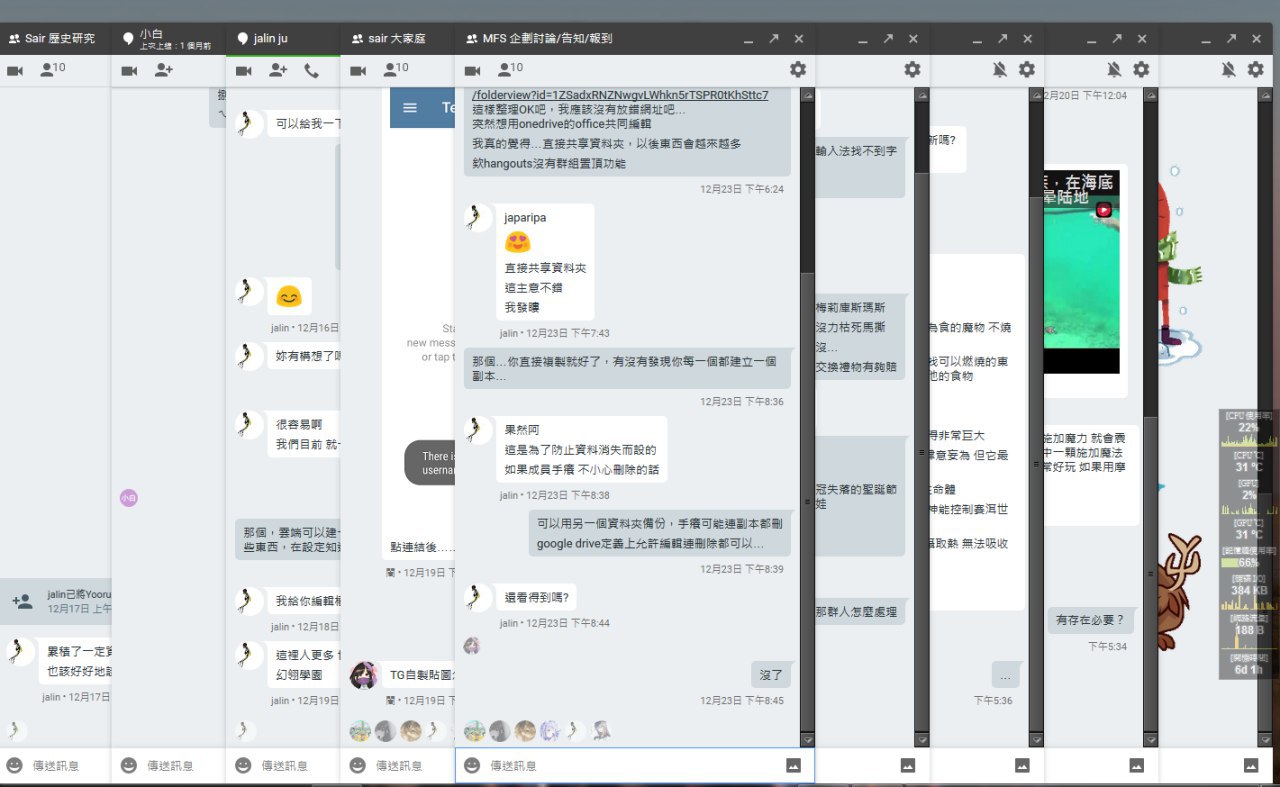Click the 傳送訊息 field in MFS 企劃討論 chat
This screenshot has height=787, width=1280.
pyautogui.click(x=630, y=765)
